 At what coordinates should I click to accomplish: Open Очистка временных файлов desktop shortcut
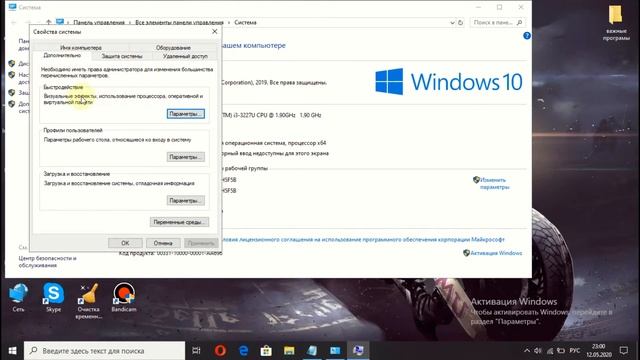point(88,301)
